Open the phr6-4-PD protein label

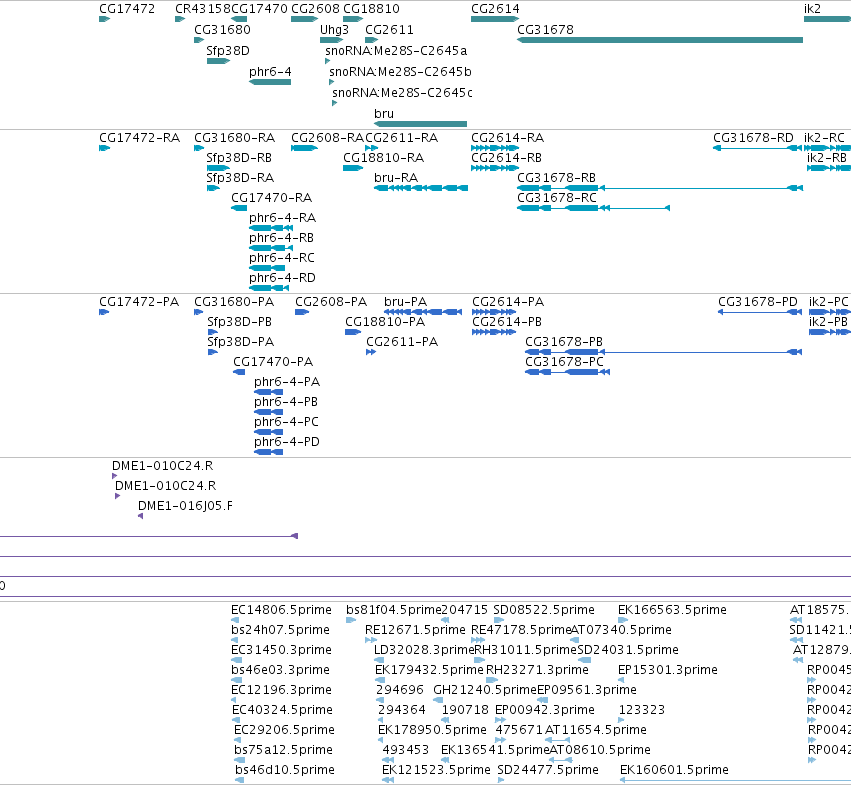click(287, 442)
